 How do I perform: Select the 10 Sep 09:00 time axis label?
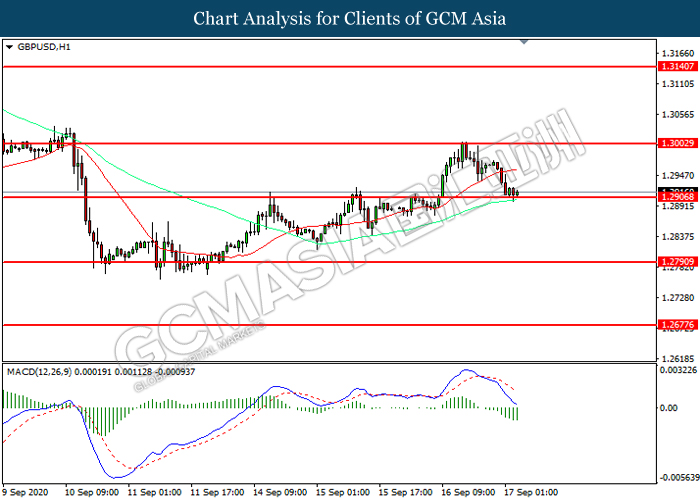[x=92, y=492]
